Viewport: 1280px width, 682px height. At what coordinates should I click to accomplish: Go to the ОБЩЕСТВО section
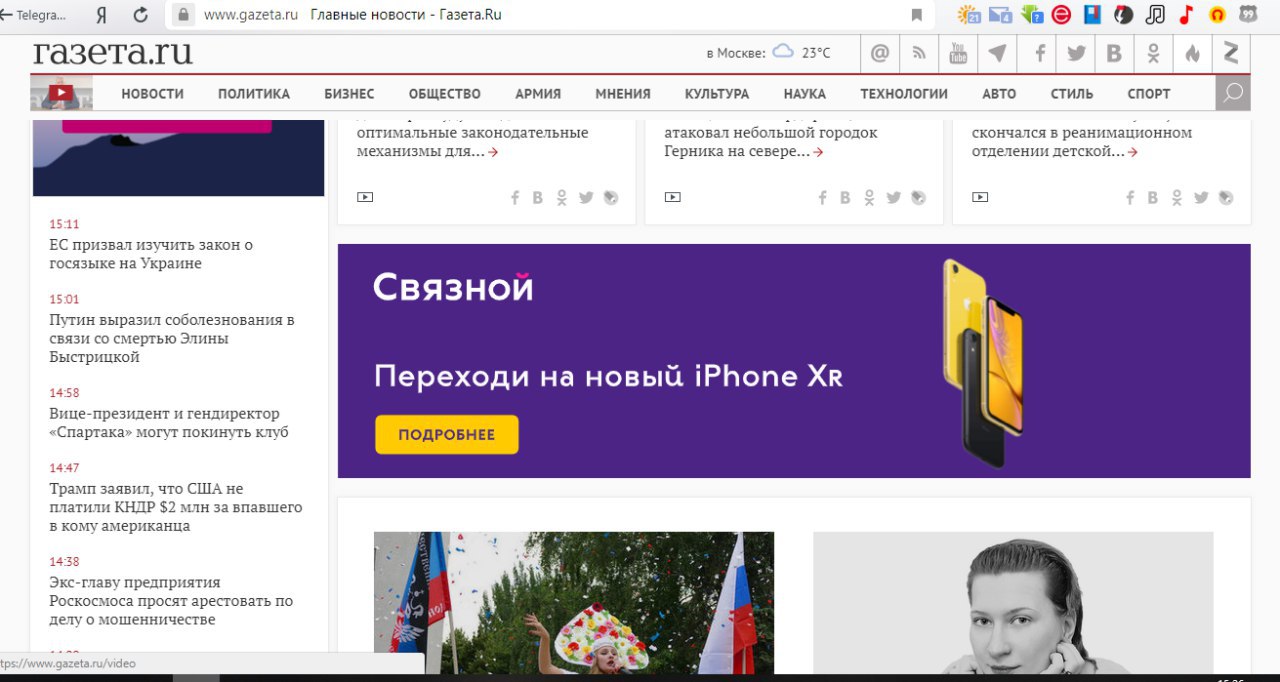click(445, 94)
